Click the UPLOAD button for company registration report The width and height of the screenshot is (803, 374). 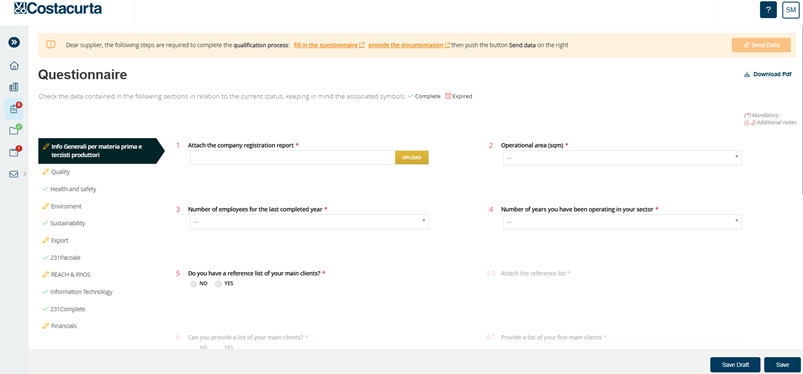coord(412,158)
